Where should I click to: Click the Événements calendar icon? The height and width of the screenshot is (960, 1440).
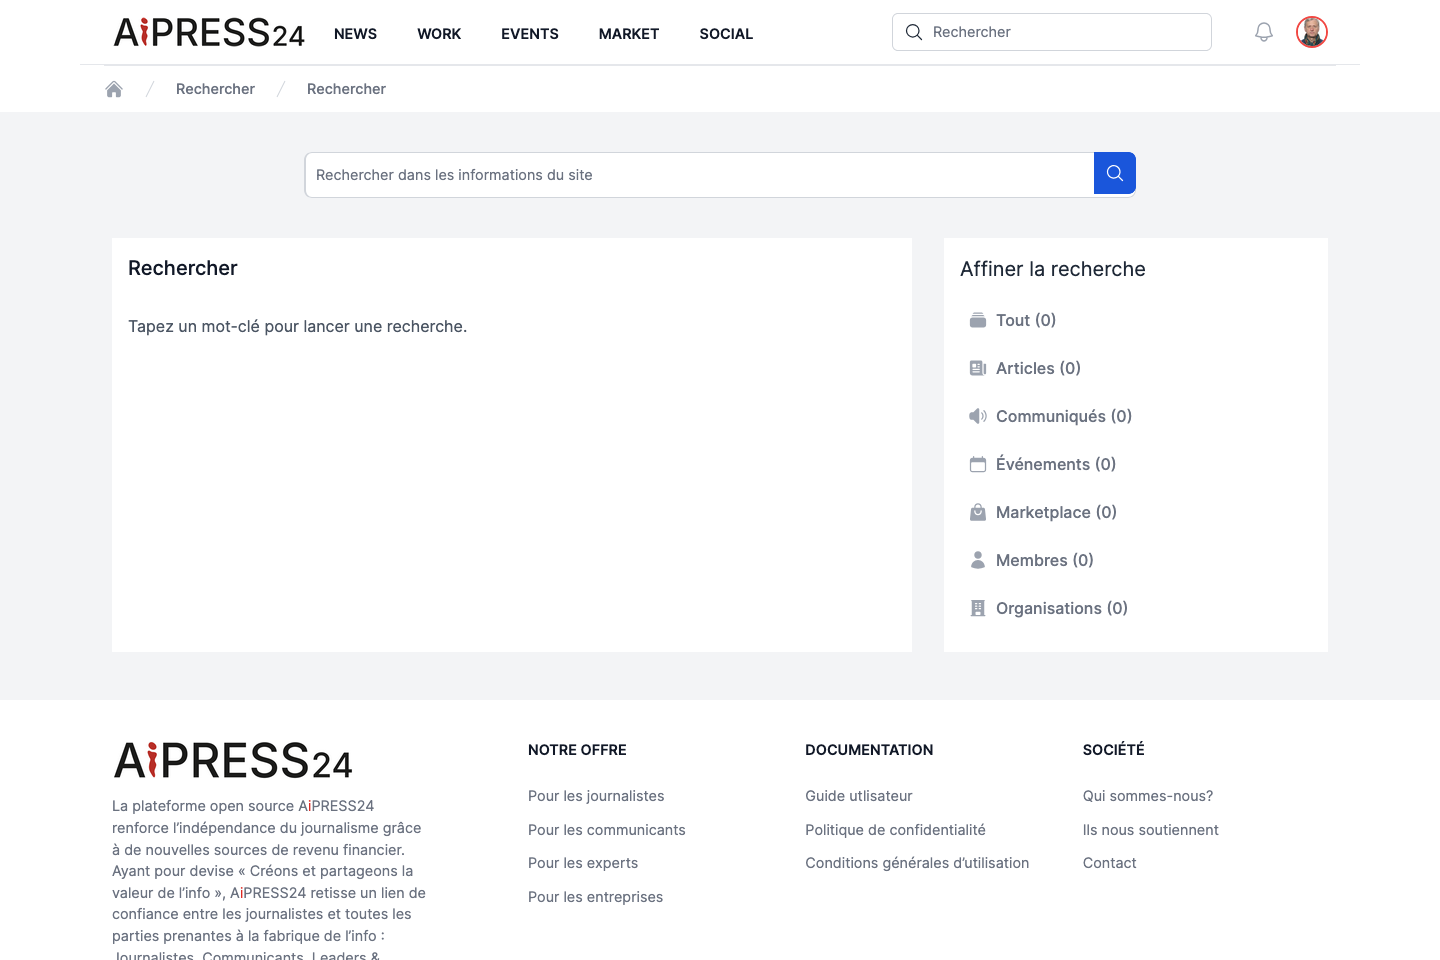(x=978, y=464)
